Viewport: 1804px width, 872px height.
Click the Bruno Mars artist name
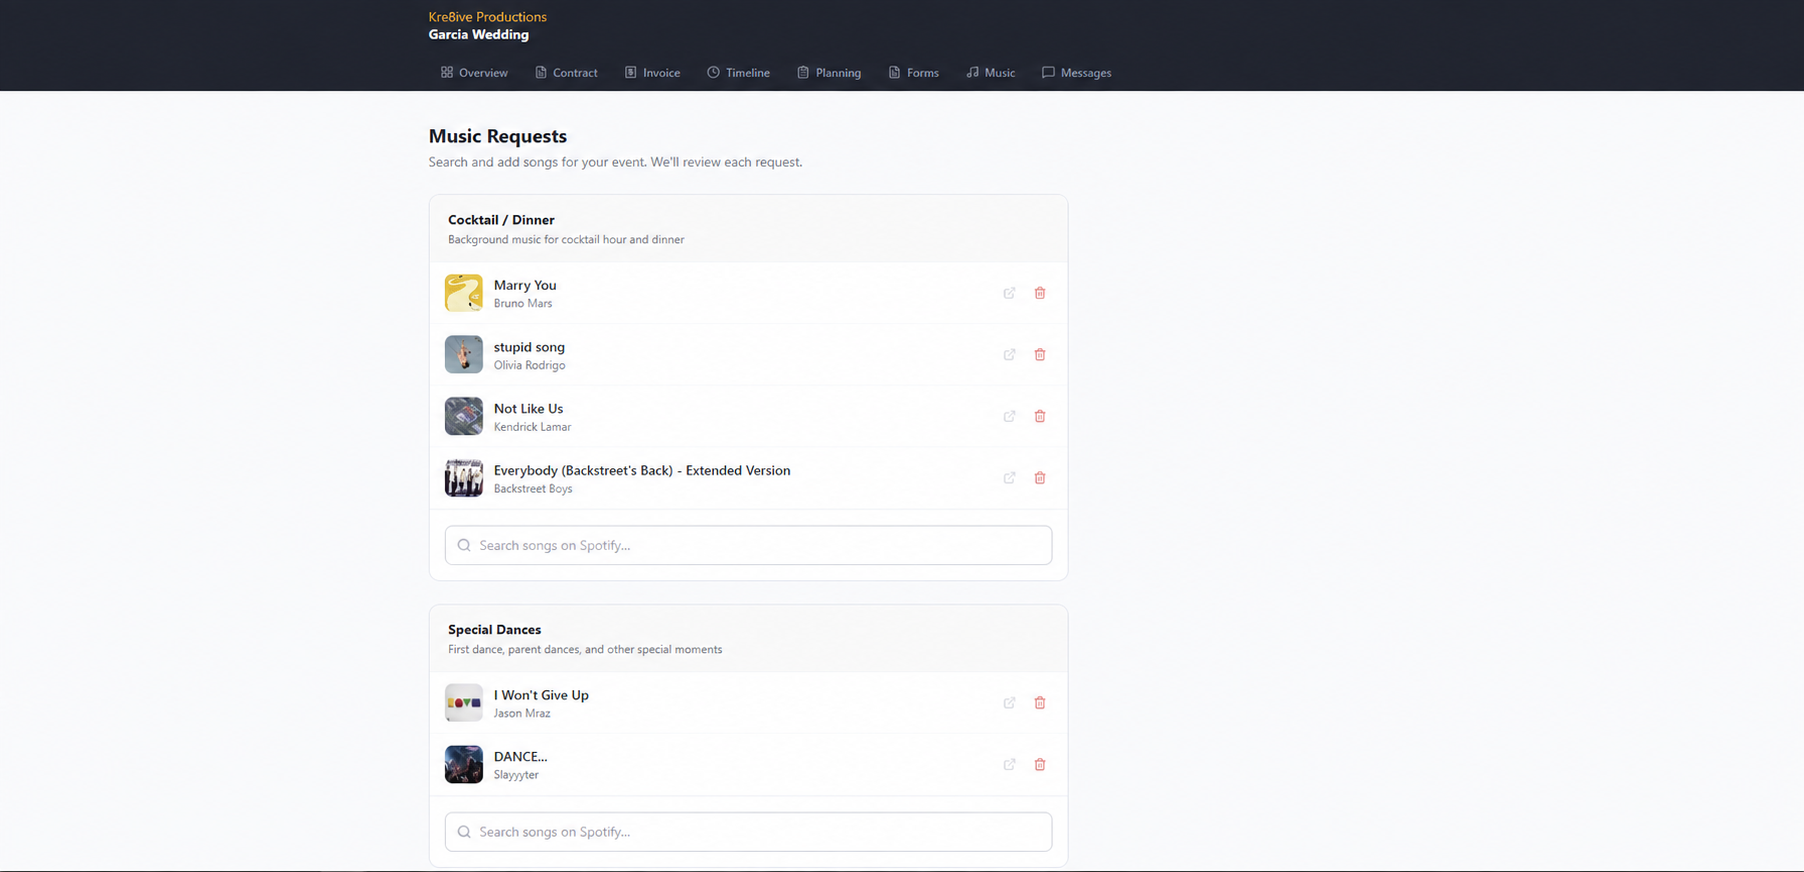click(523, 304)
